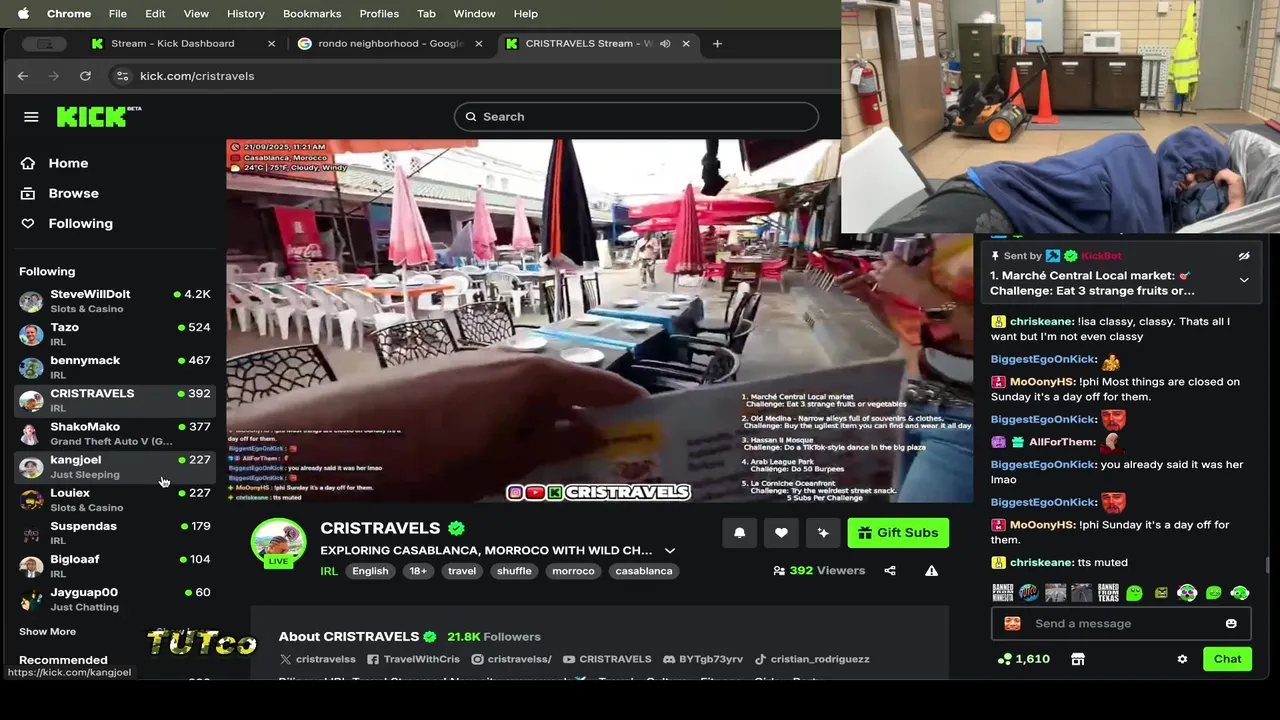Viewport: 1280px width, 720px height.
Task: Open the Chrome View menu
Action: click(196, 14)
